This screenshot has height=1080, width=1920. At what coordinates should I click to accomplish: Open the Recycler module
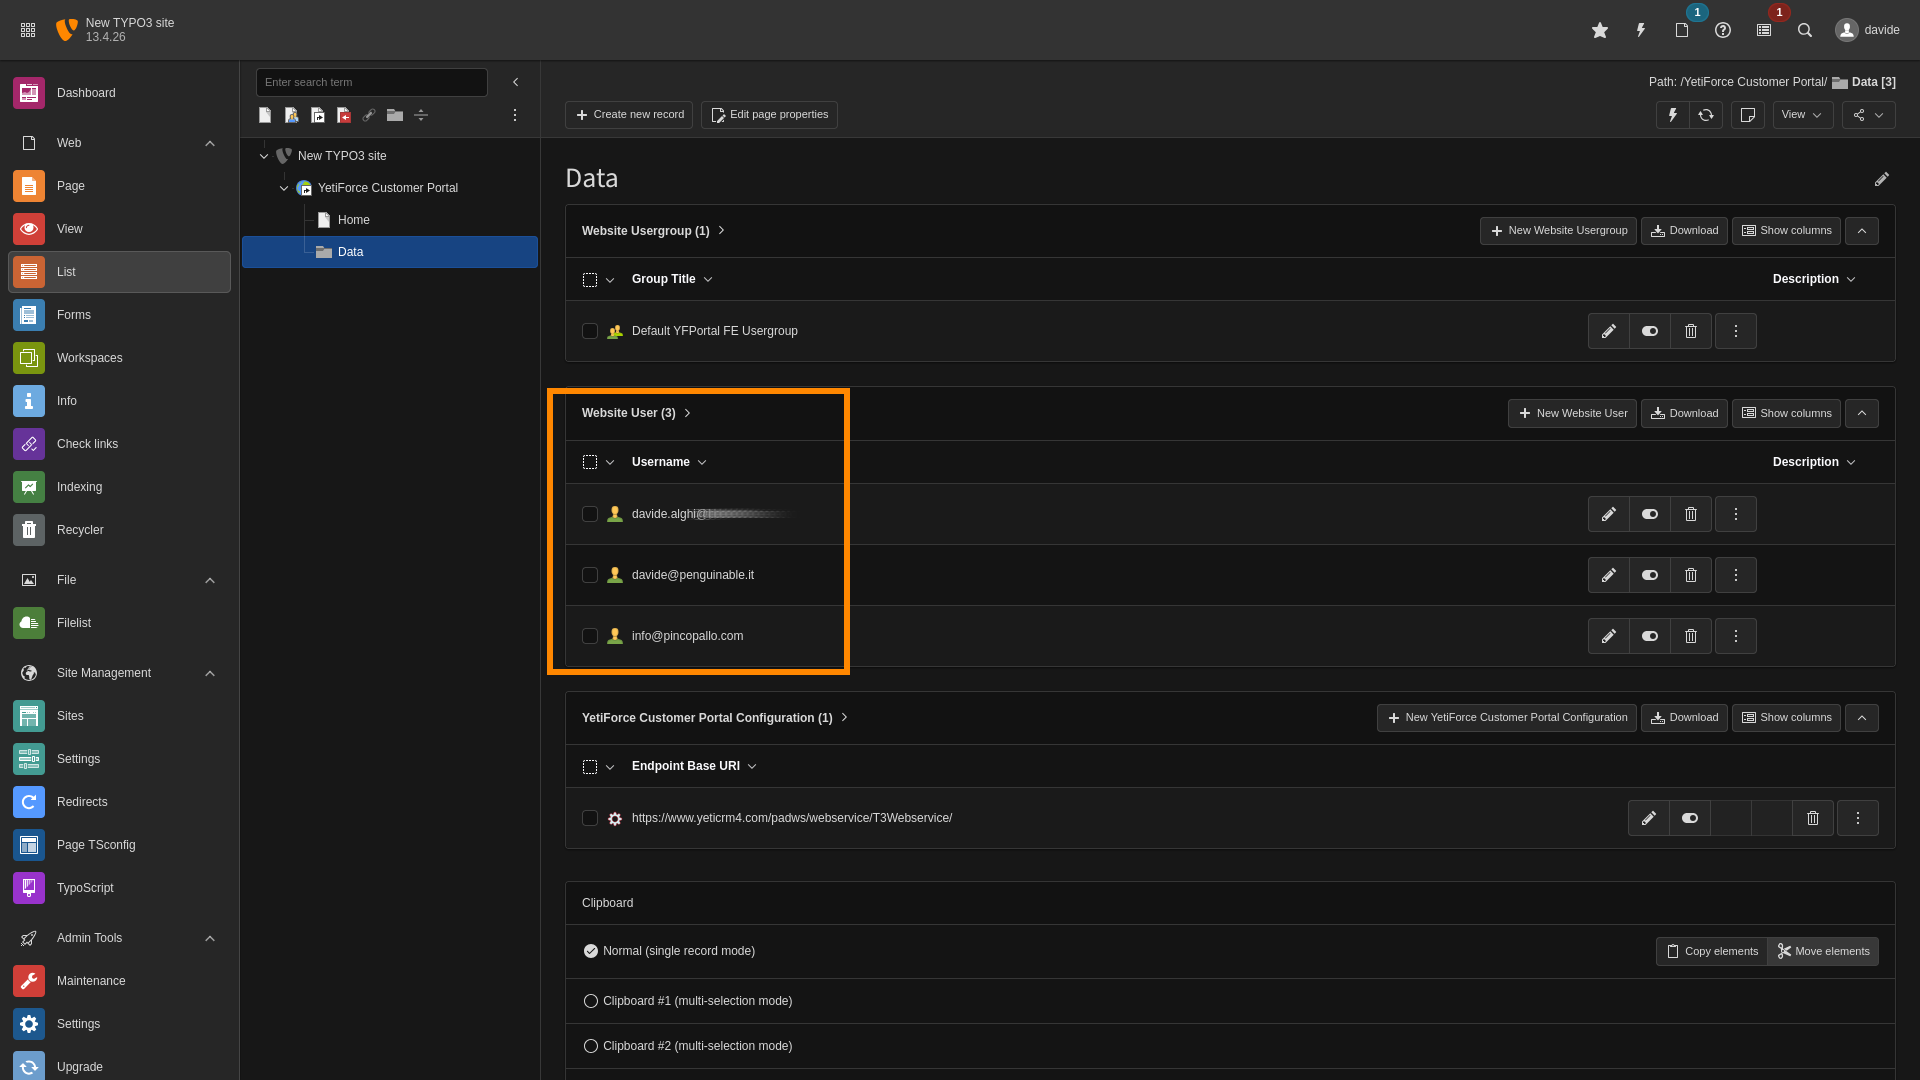point(80,530)
